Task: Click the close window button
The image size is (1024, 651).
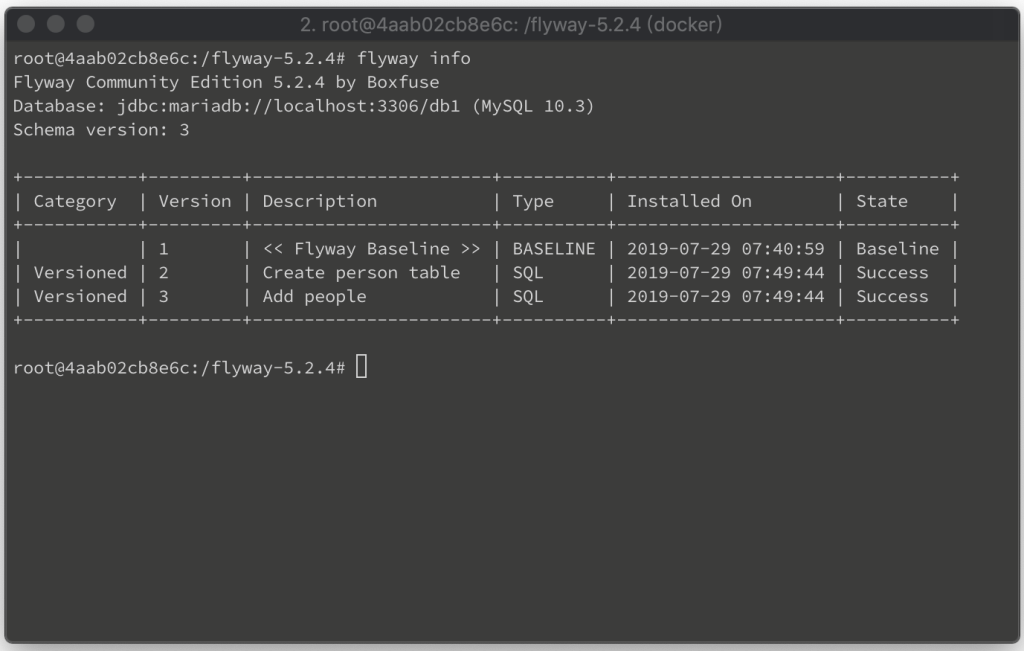Action: (26, 24)
